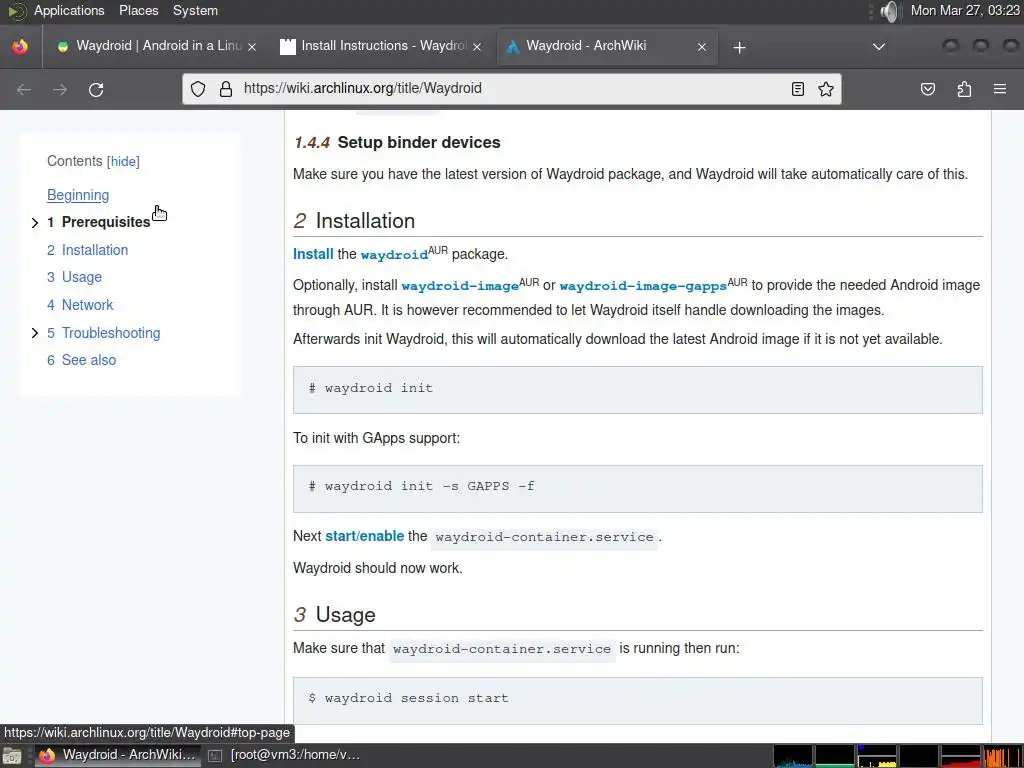Switch to root@vm3 terminal taskbar window
The width and height of the screenshot is (1024, 768).
[x=284, y=756]
